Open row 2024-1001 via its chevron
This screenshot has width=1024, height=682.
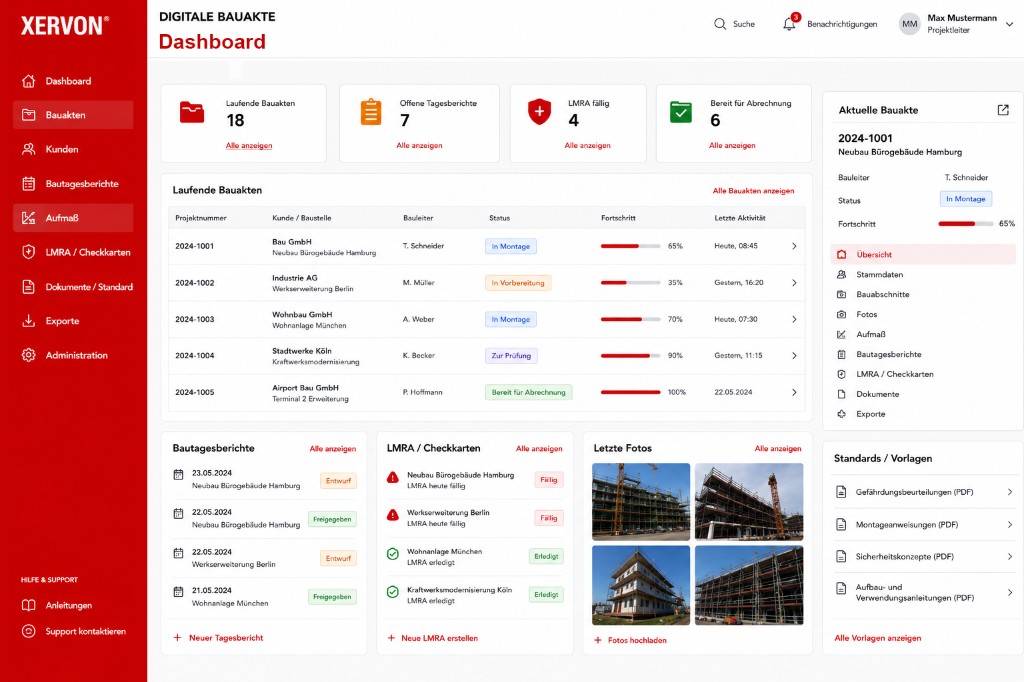pyautogui.click(x=794, y=246)
